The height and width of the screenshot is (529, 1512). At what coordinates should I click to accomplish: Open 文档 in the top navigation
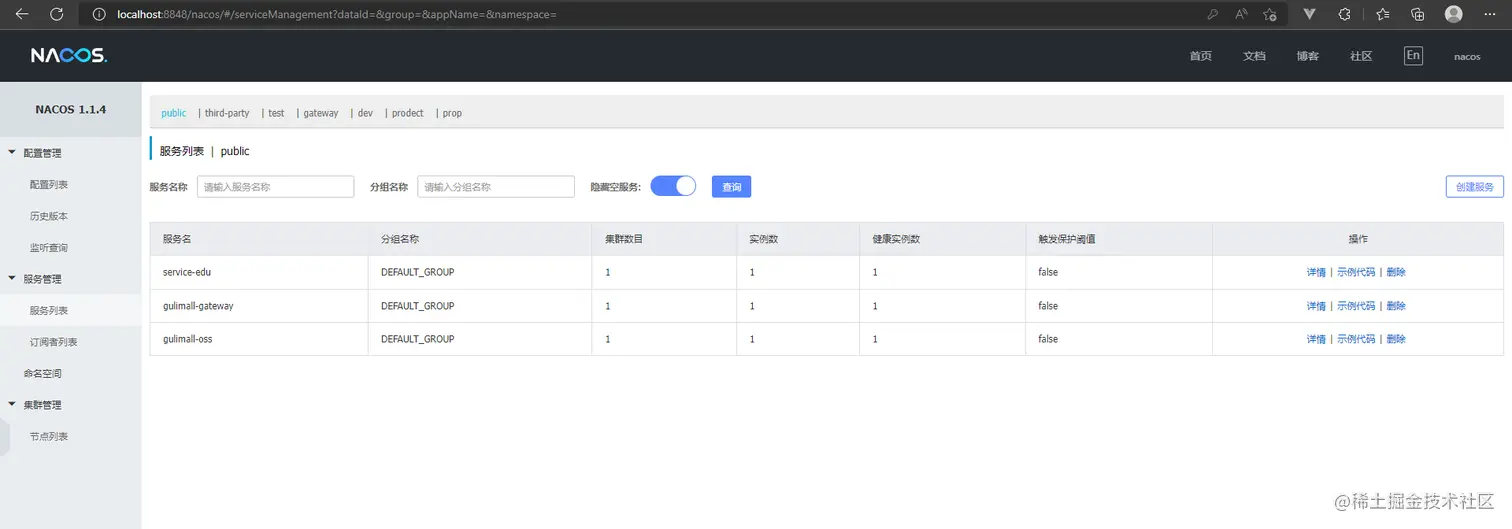[1254, 56]
